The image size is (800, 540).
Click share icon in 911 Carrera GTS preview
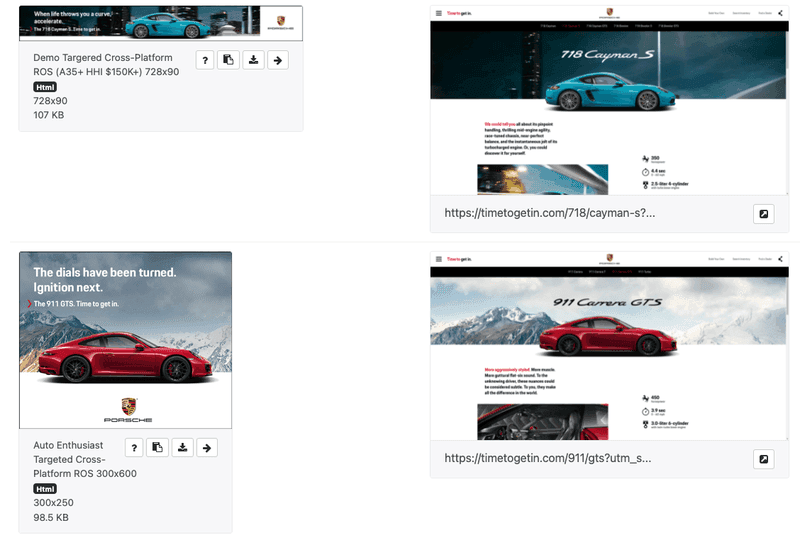[780, 259]
